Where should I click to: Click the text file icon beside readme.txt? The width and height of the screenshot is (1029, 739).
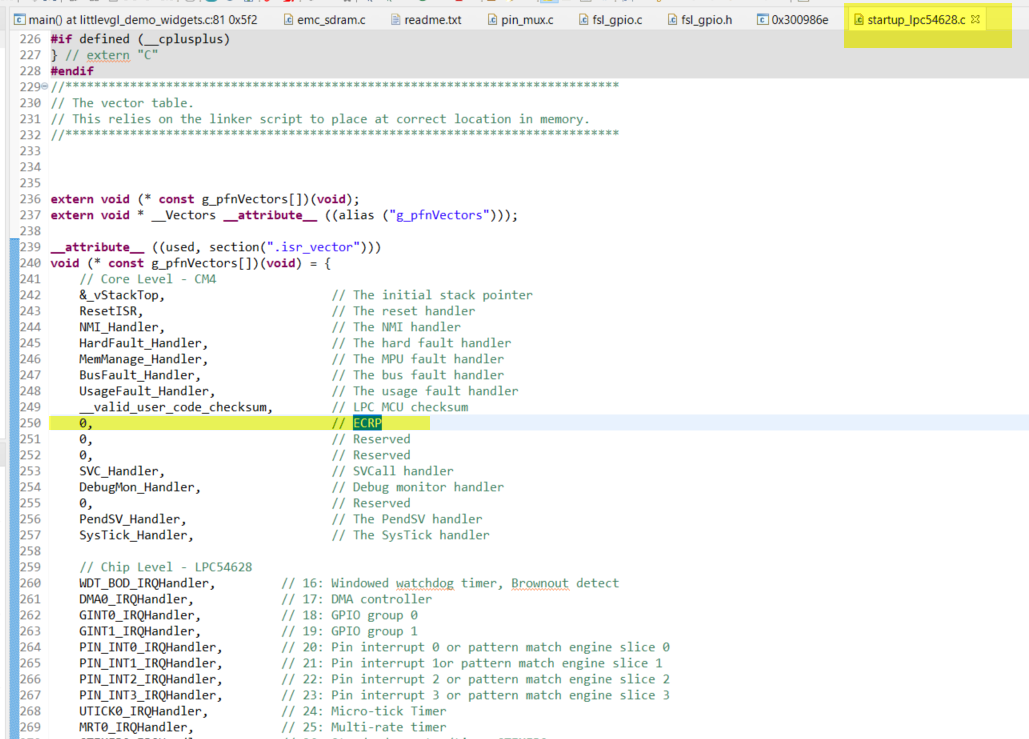coord(394,19)
